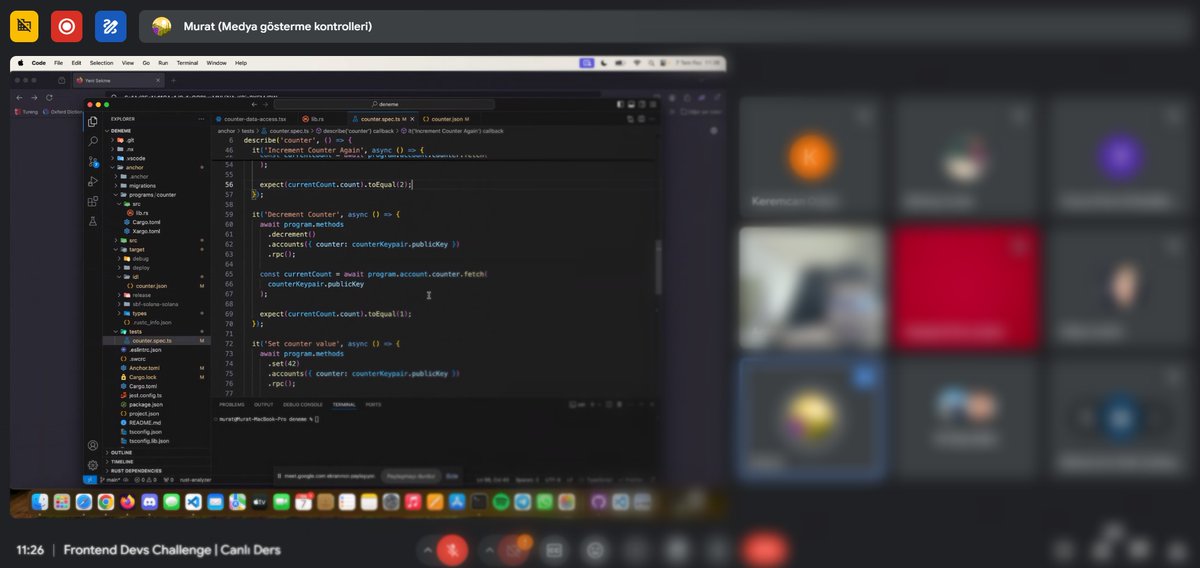1200x568 pixels.
Task: Click Paylaşmayı durdur sharing button
Action: pyautogui.click(x=411, y=476)
